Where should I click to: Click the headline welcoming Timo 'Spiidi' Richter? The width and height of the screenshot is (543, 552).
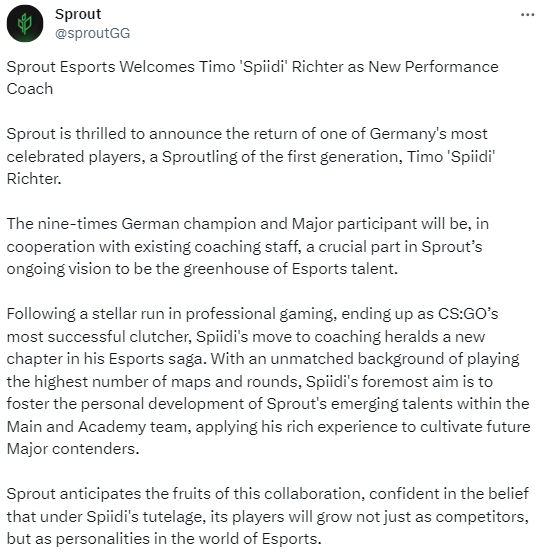[x=252, y=78]
